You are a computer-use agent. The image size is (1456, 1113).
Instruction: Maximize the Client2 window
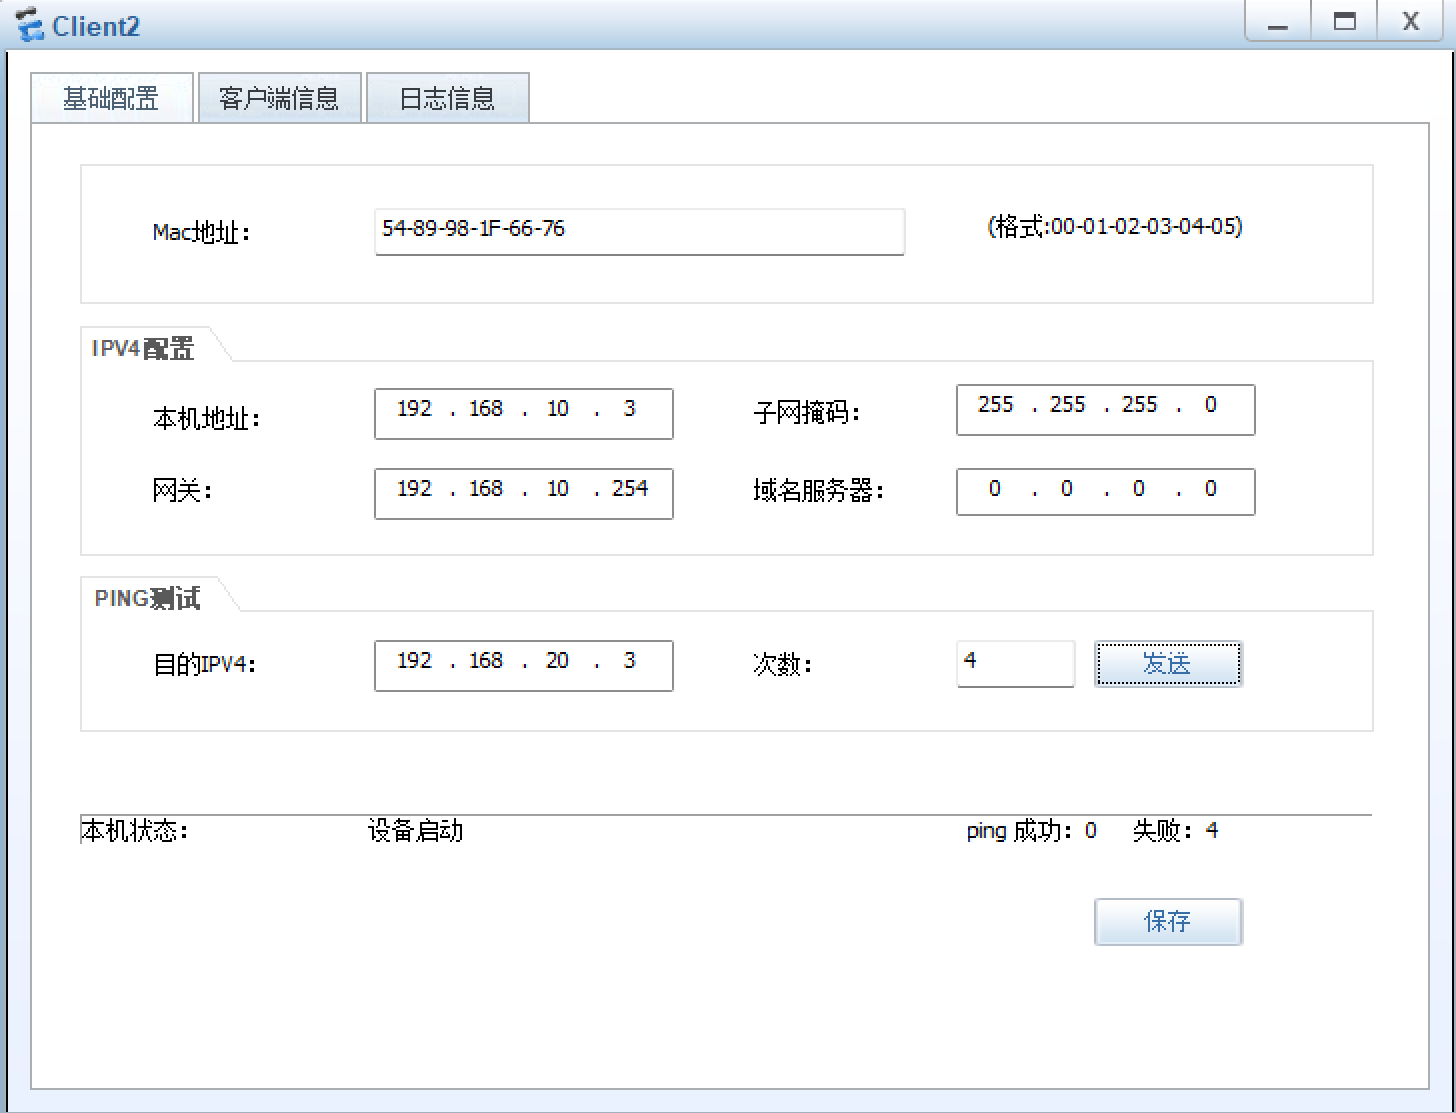coord(1345,23)
